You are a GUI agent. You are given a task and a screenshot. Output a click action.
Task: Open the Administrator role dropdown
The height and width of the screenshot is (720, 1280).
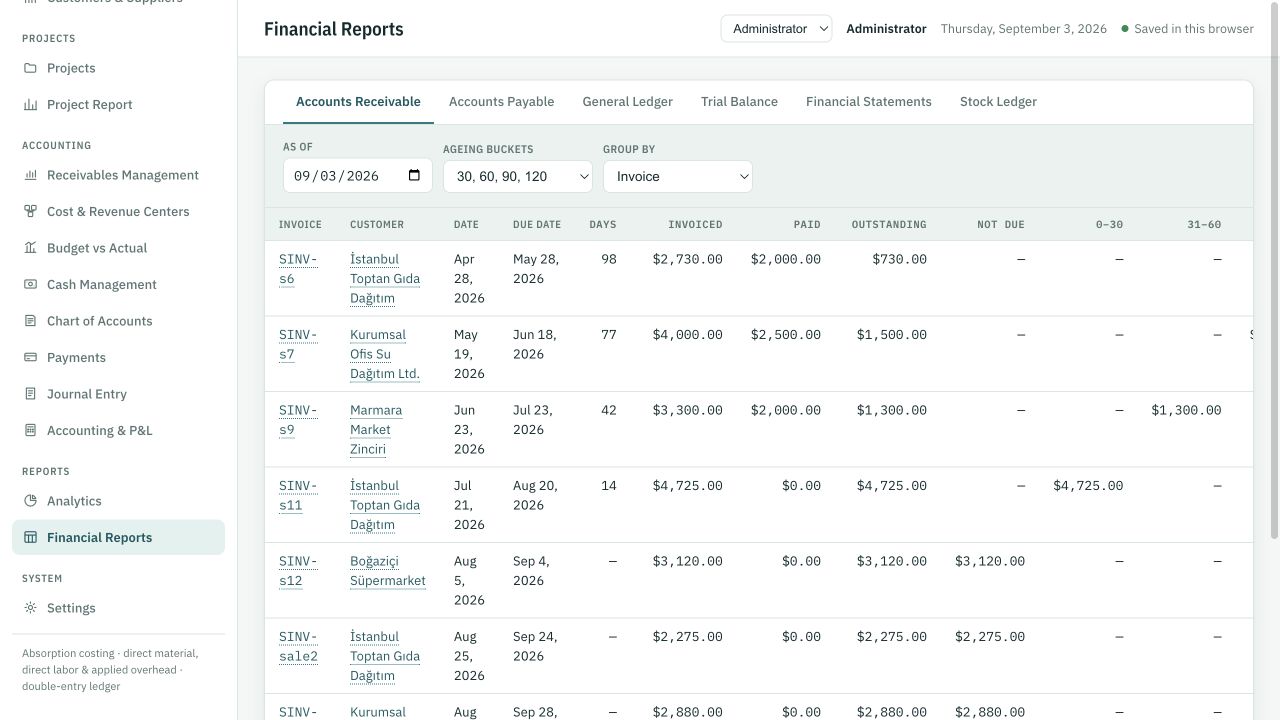click(776, 29)
